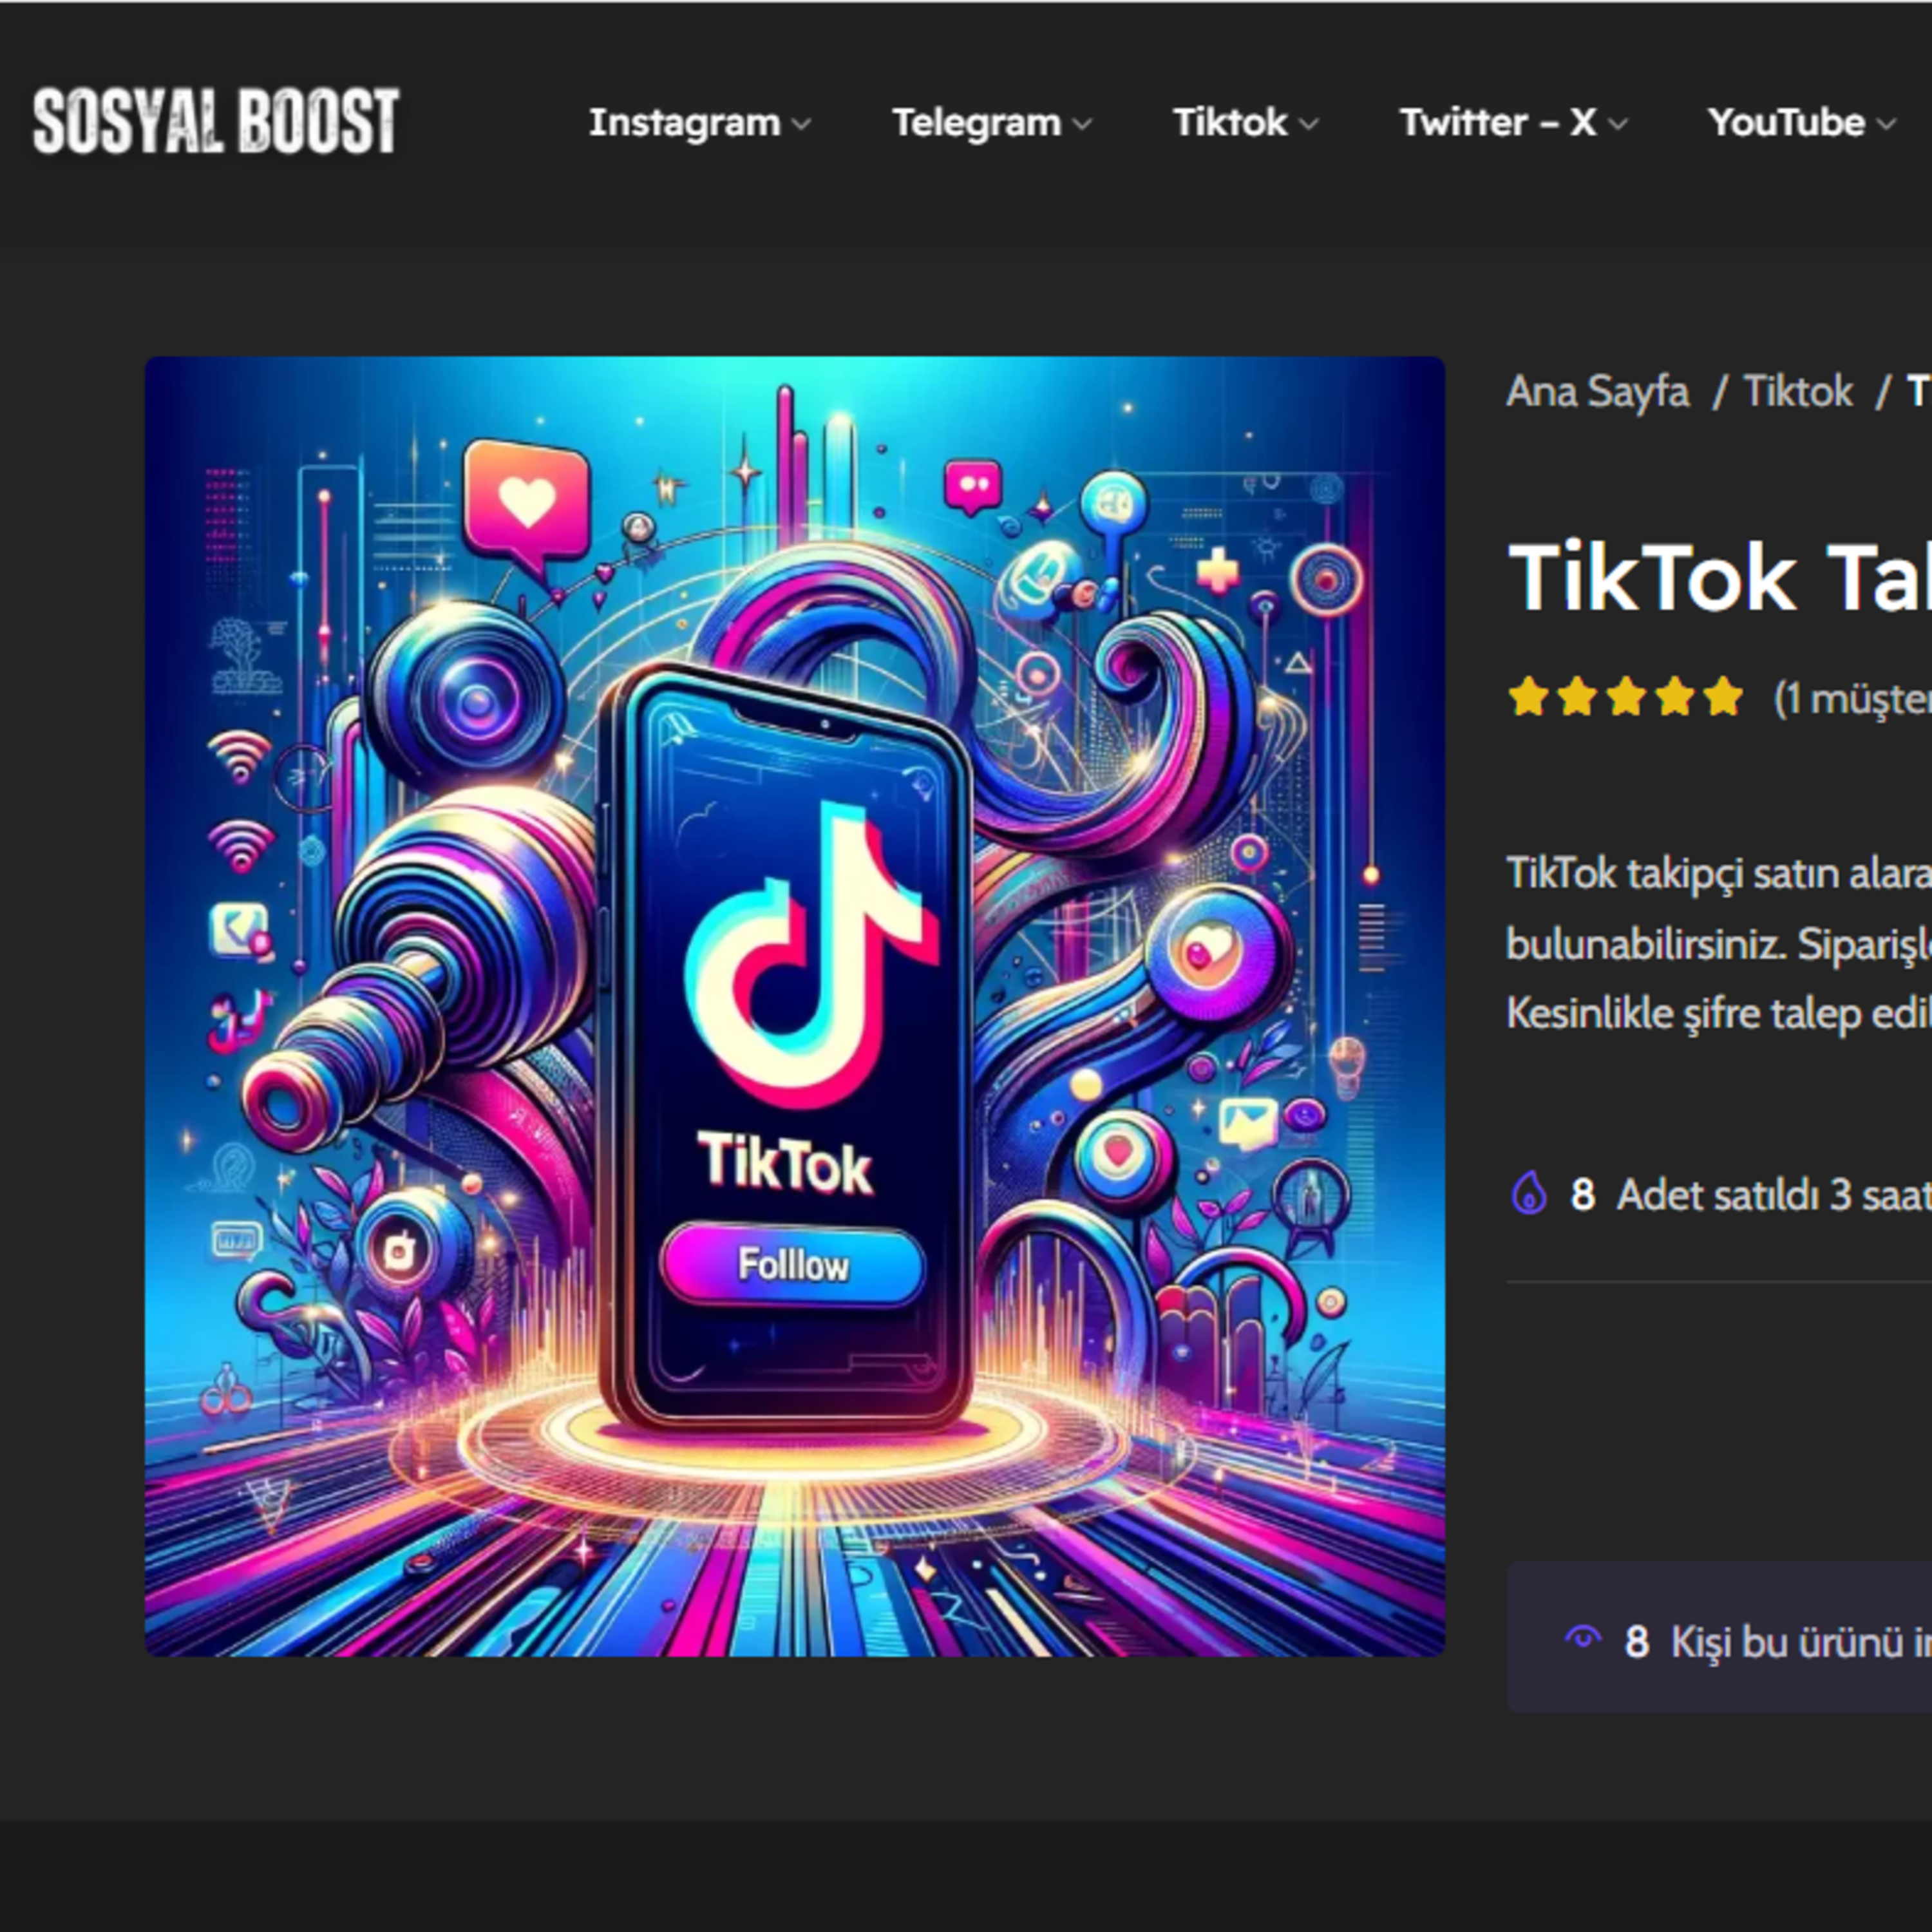Click the Sosyal Boost logo
The width and height of the screenshot is (1932, 1932).
point(216,122)
